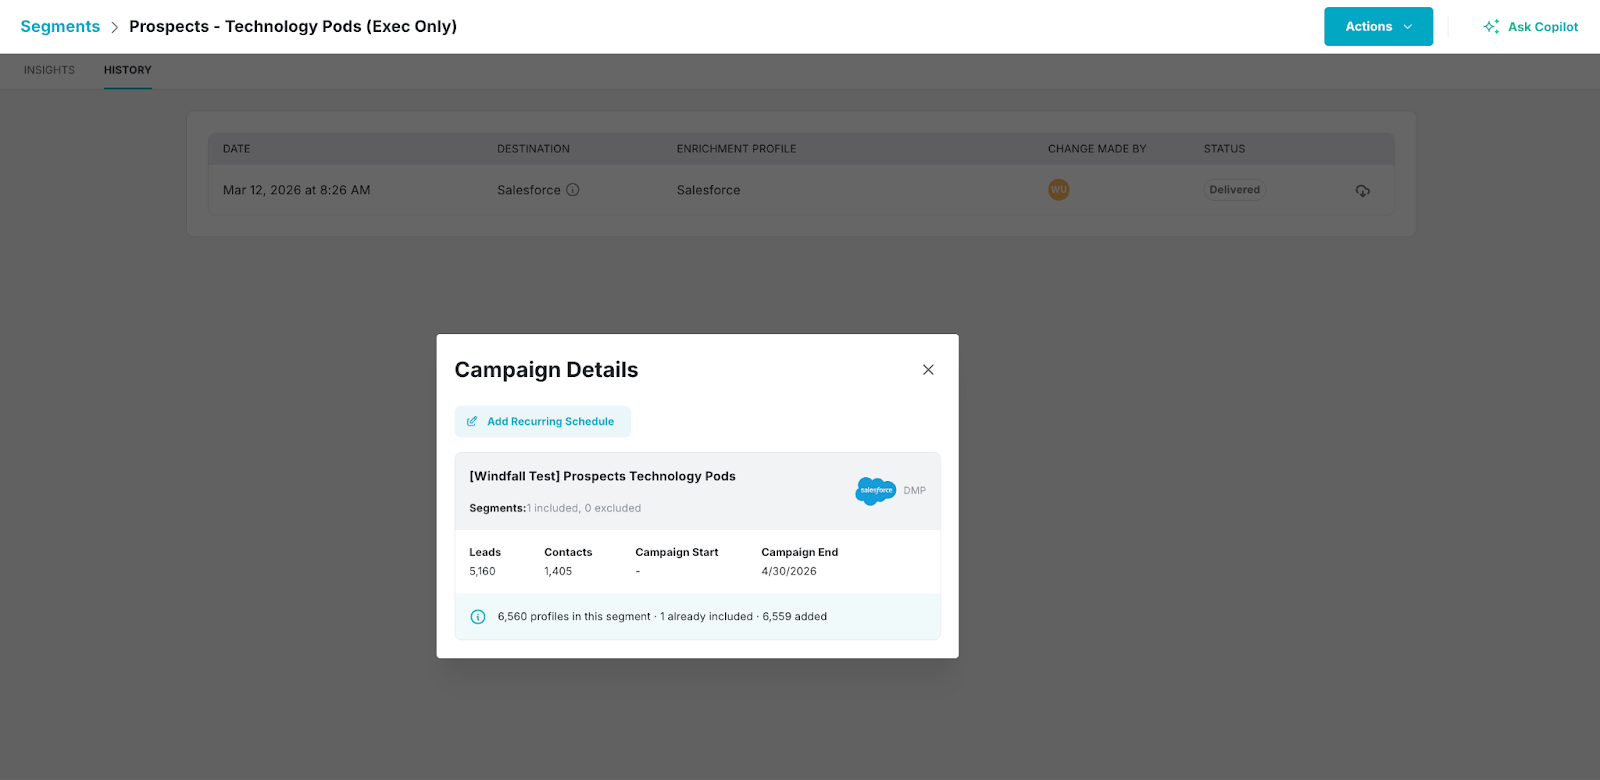Viewport: 1600px width, 780px height.
Task: Click the DESTINATION column header
Action: 533,149
